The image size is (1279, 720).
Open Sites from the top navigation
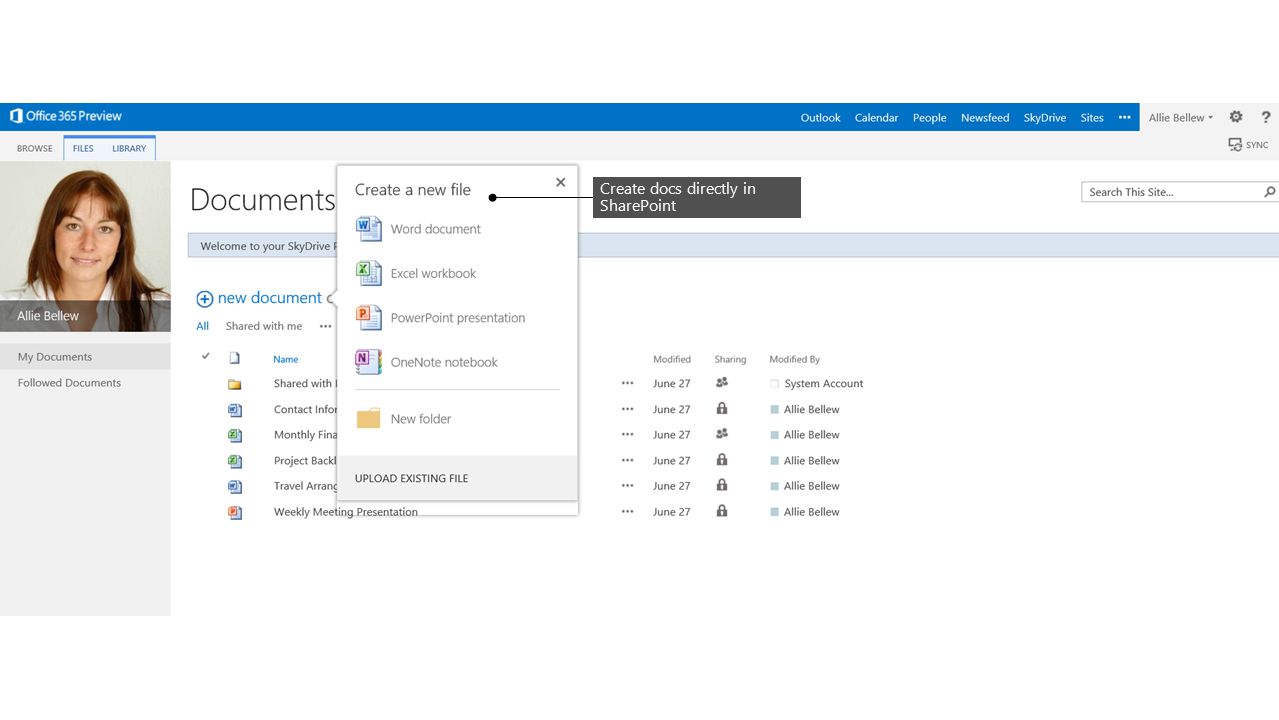[x=1092, y=118]
